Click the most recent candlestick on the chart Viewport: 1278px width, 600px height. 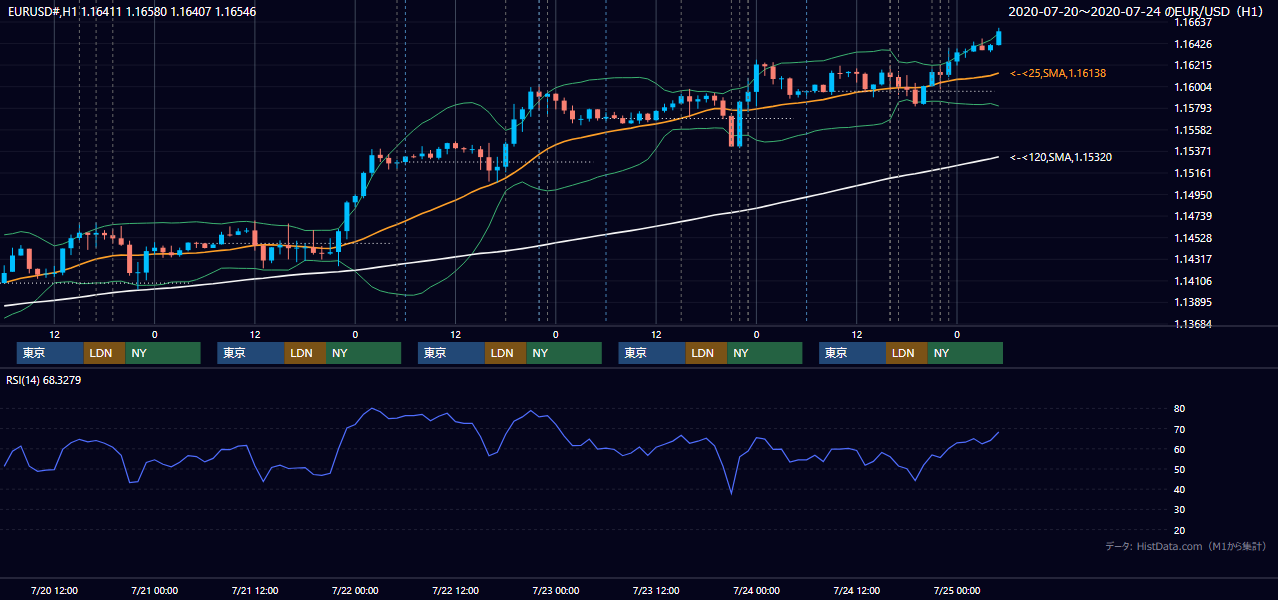(999, 37)
